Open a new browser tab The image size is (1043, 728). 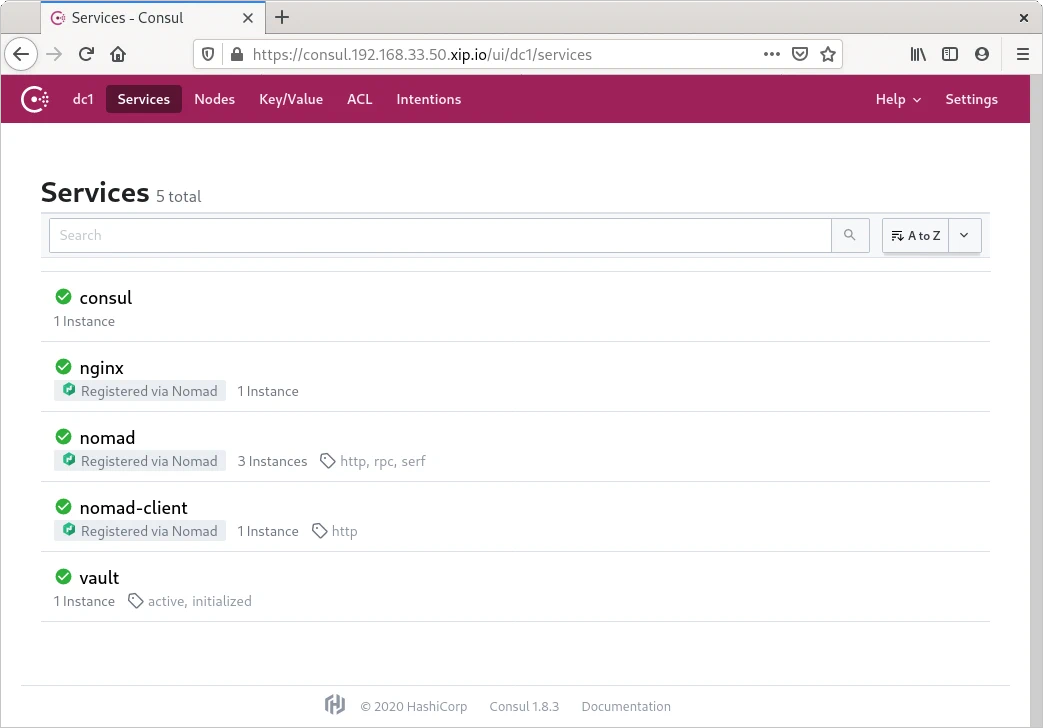[282, 17]
